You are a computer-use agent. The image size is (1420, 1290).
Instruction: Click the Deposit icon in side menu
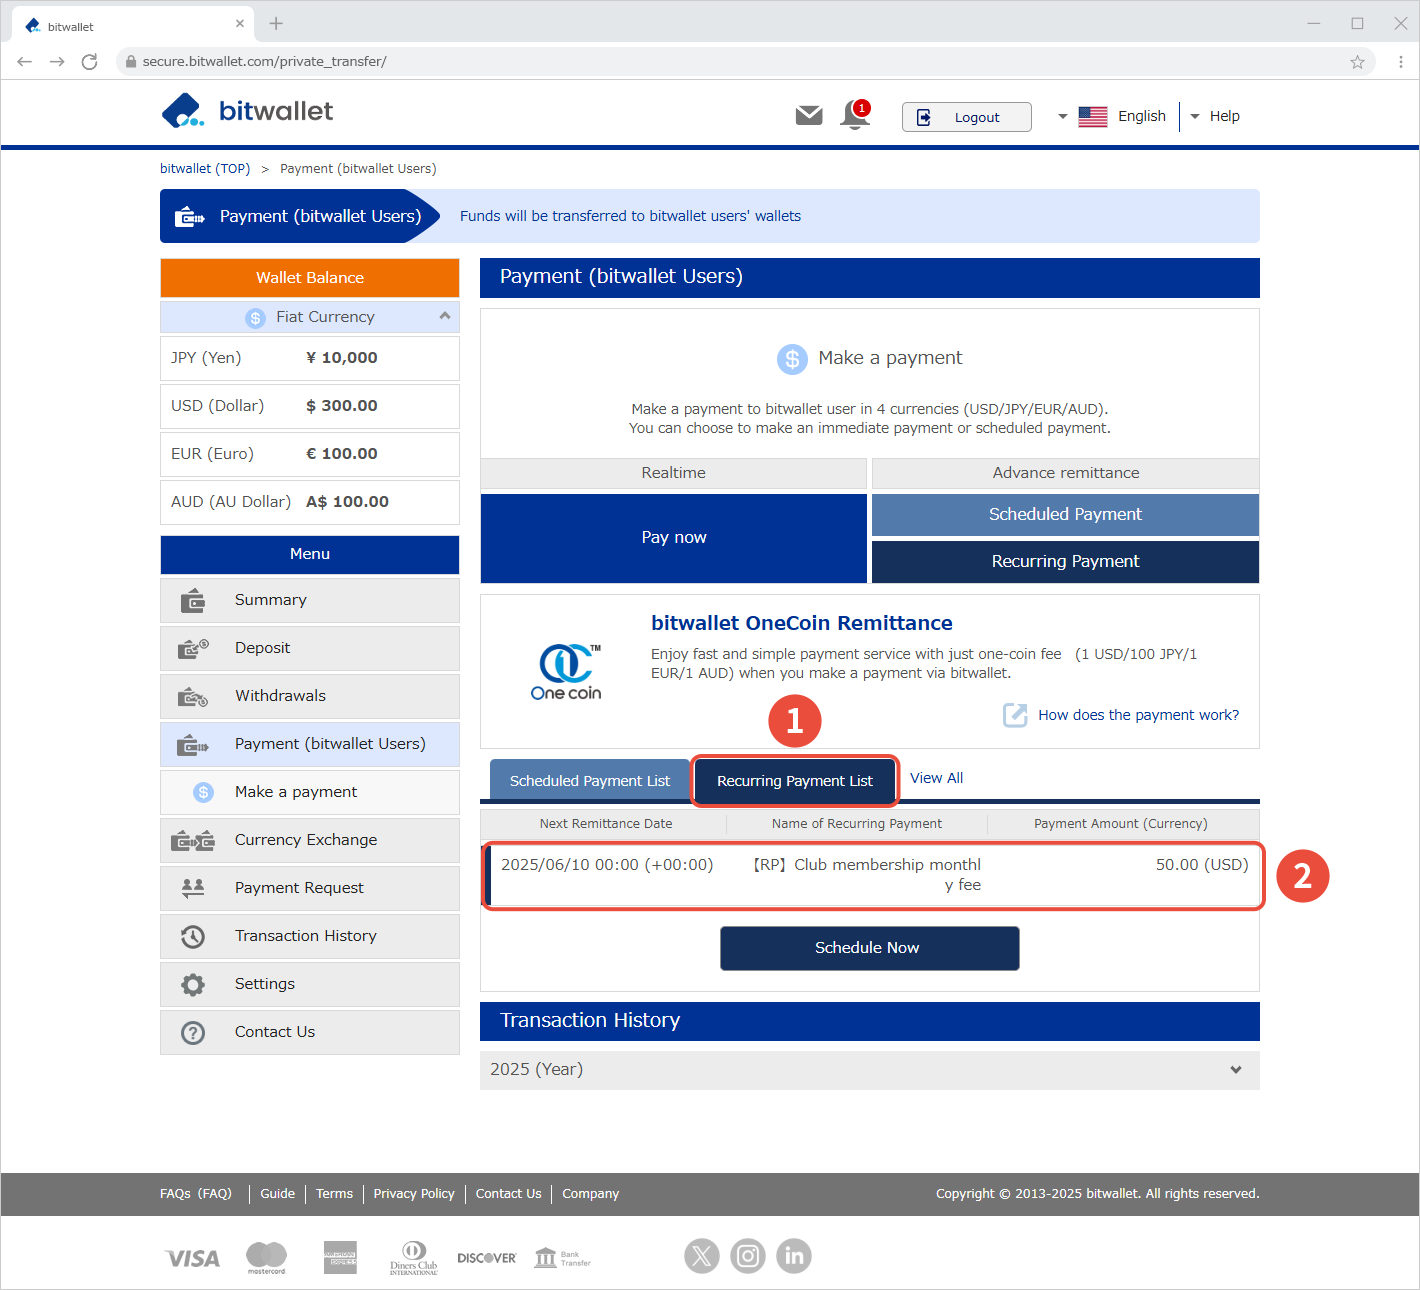[x=193, y=648]
